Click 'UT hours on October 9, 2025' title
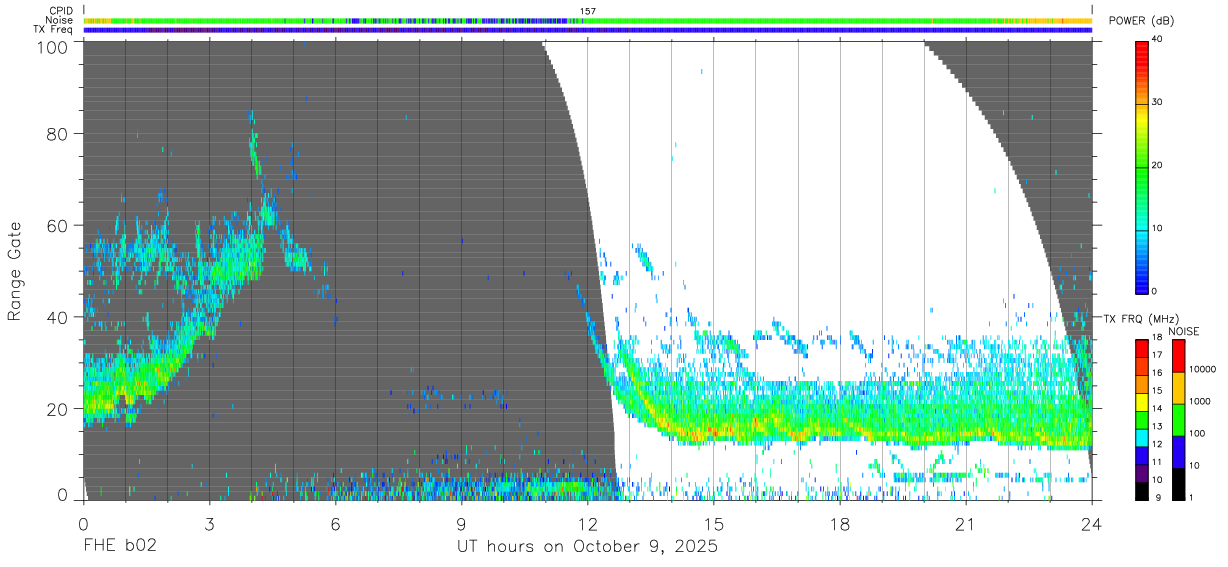The image size is (1228, 567). [587, 548]
